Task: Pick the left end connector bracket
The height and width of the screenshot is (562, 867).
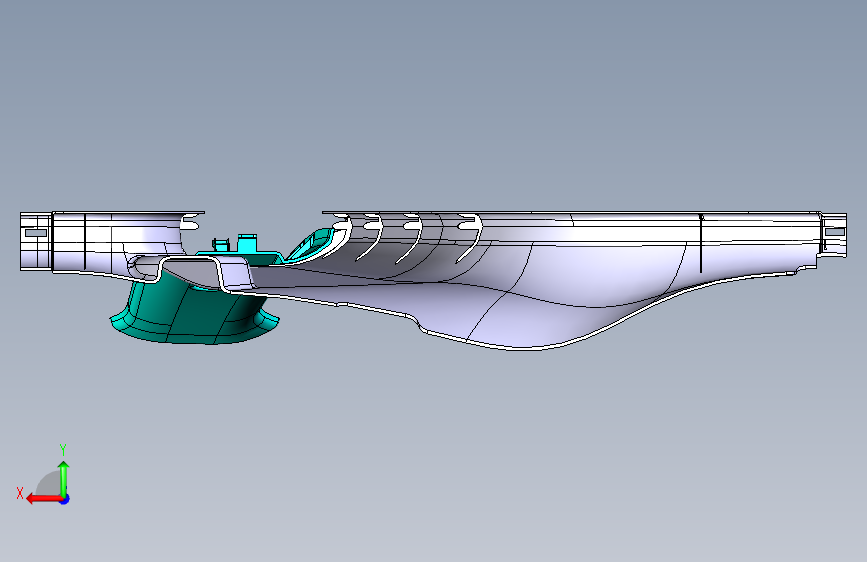Action: [x=36, y=241]
